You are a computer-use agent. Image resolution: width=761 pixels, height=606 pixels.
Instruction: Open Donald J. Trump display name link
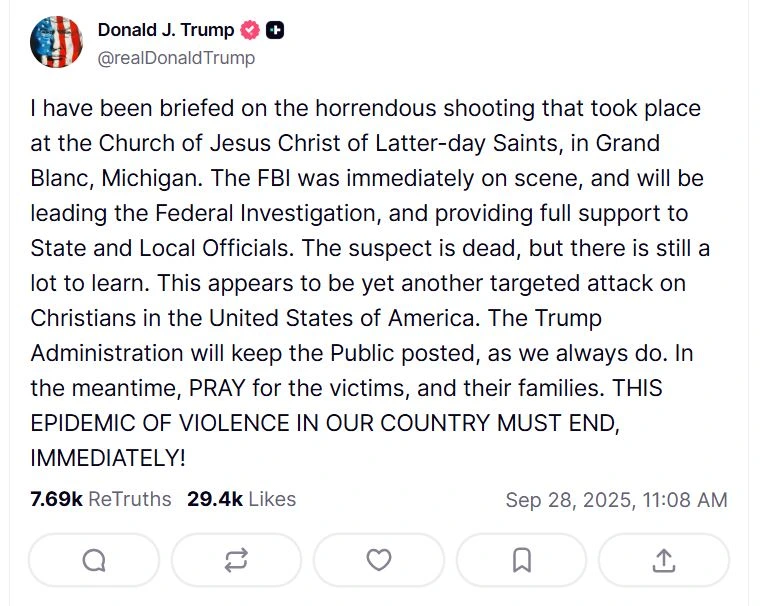pos(166,30)
